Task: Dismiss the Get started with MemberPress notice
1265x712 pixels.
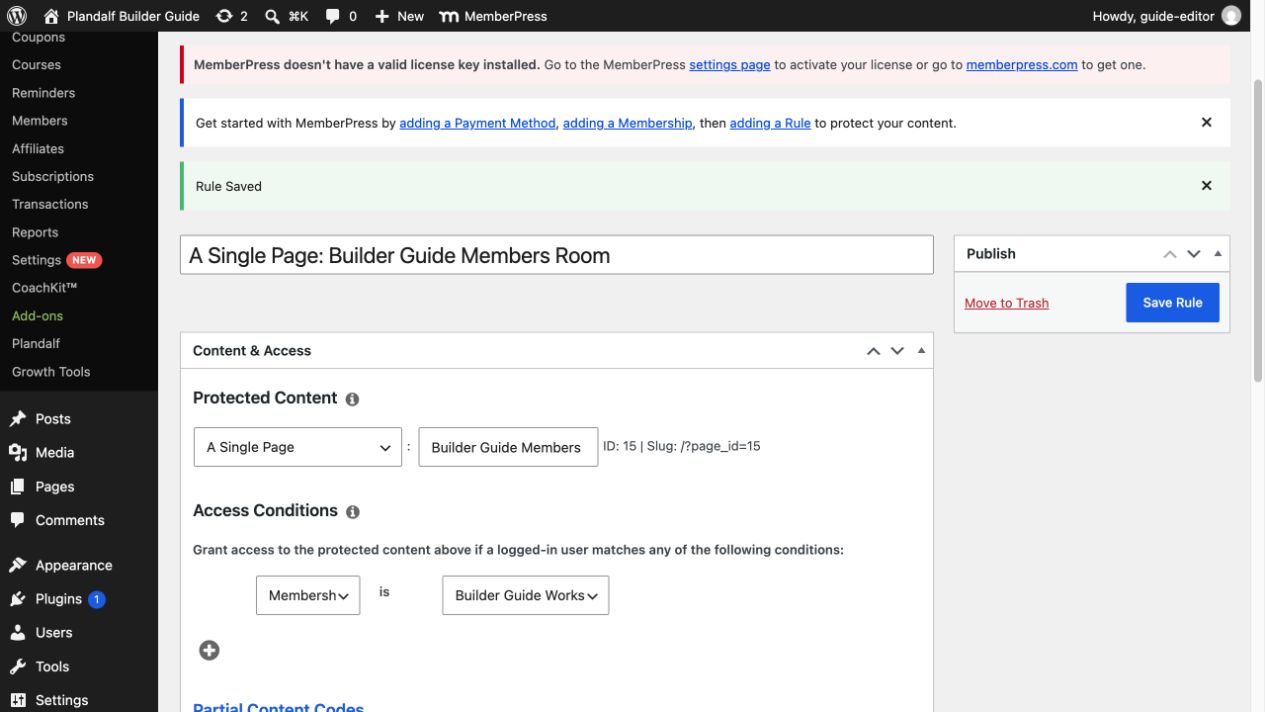Action: pos(1206,122)
